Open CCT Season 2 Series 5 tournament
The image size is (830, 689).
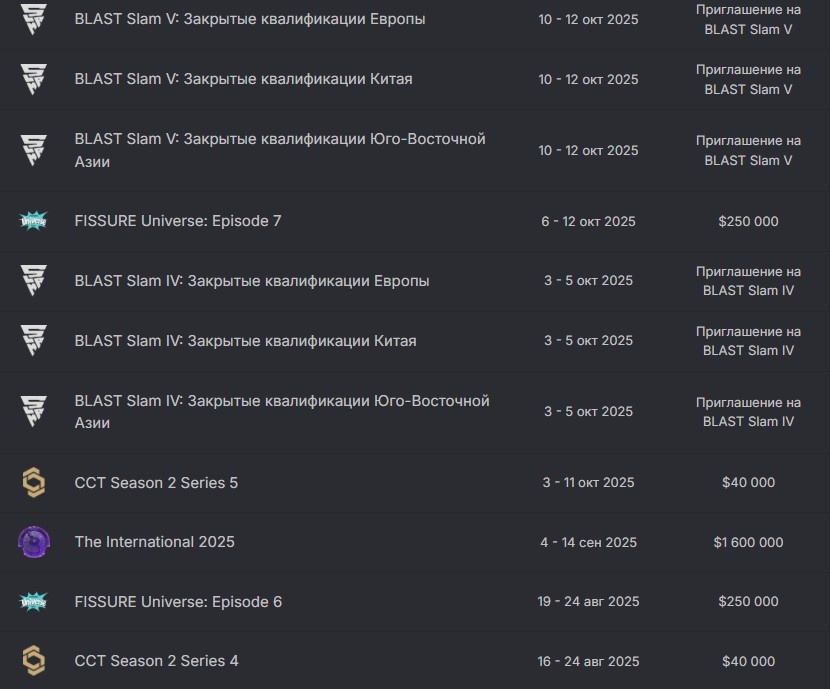click(156, 483)
